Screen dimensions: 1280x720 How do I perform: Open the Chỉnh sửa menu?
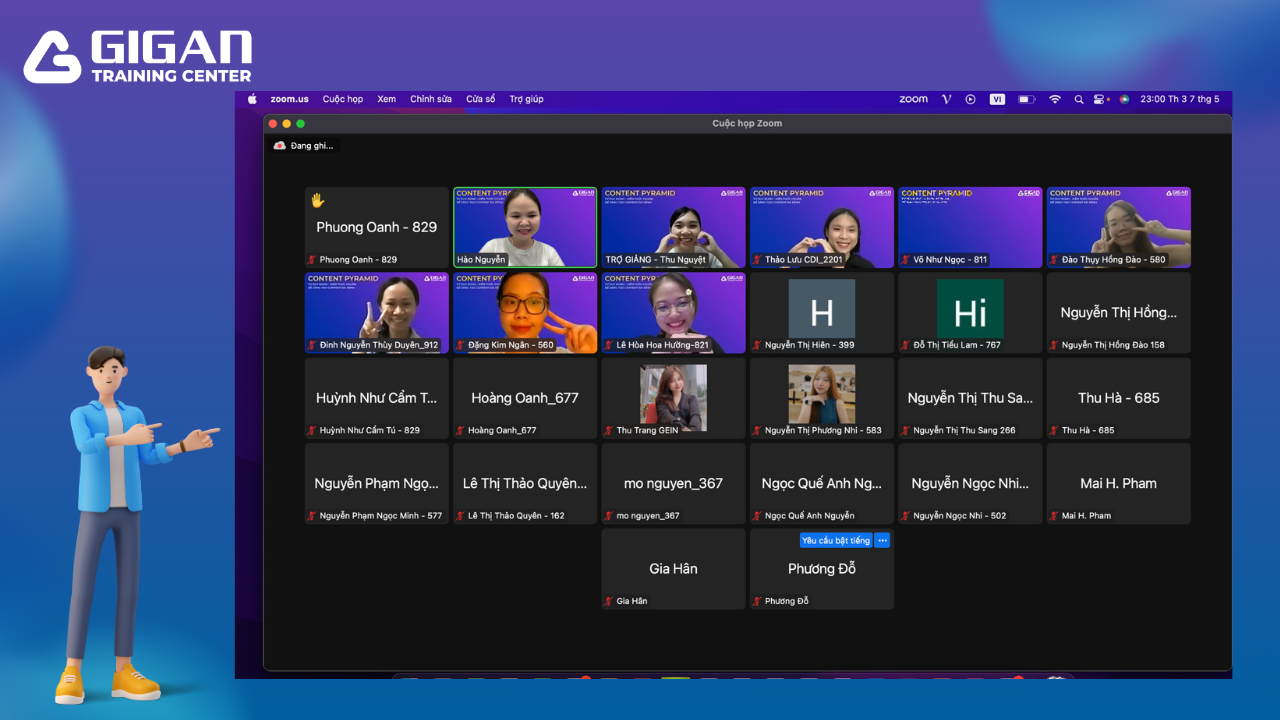tap(431, 99)
